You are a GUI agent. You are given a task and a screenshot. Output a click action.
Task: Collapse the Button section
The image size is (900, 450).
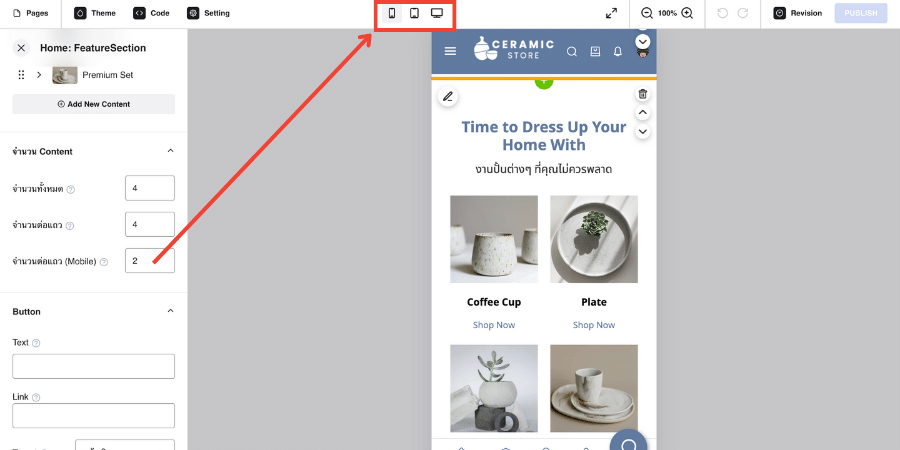click(170, 311)
